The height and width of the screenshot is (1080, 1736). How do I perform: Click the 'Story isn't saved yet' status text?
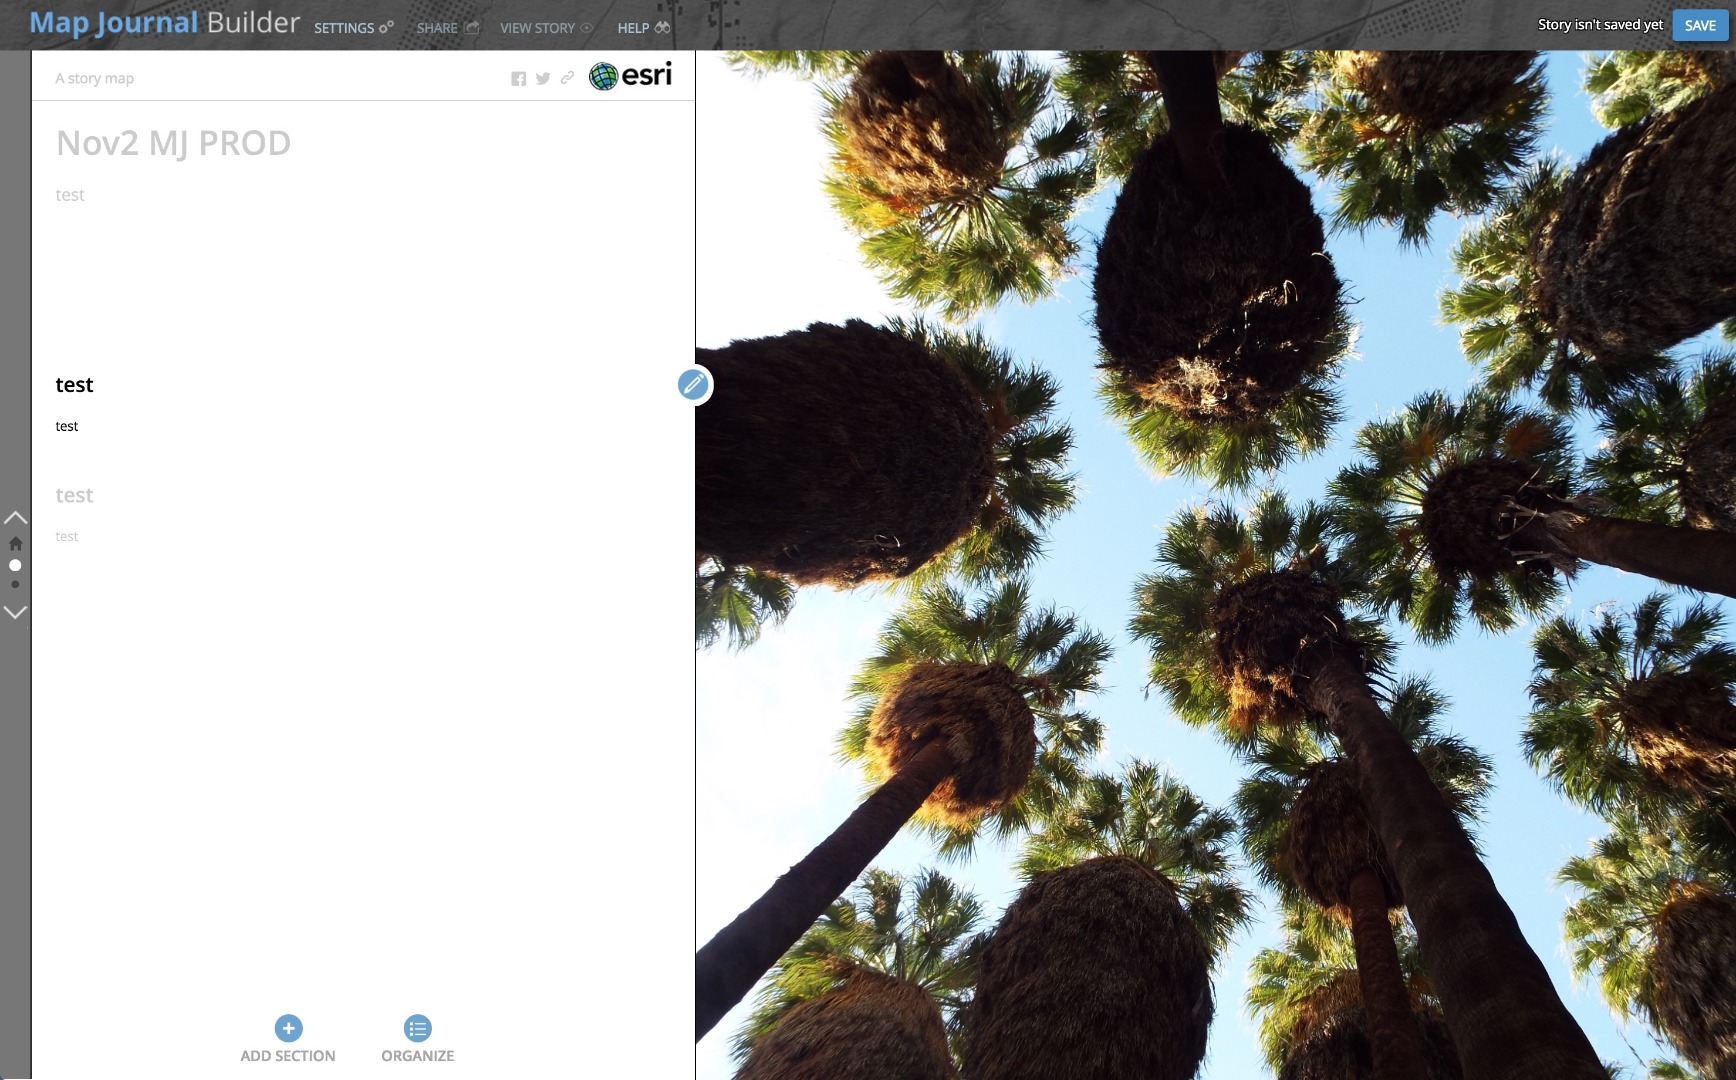tap(1600, 25)
